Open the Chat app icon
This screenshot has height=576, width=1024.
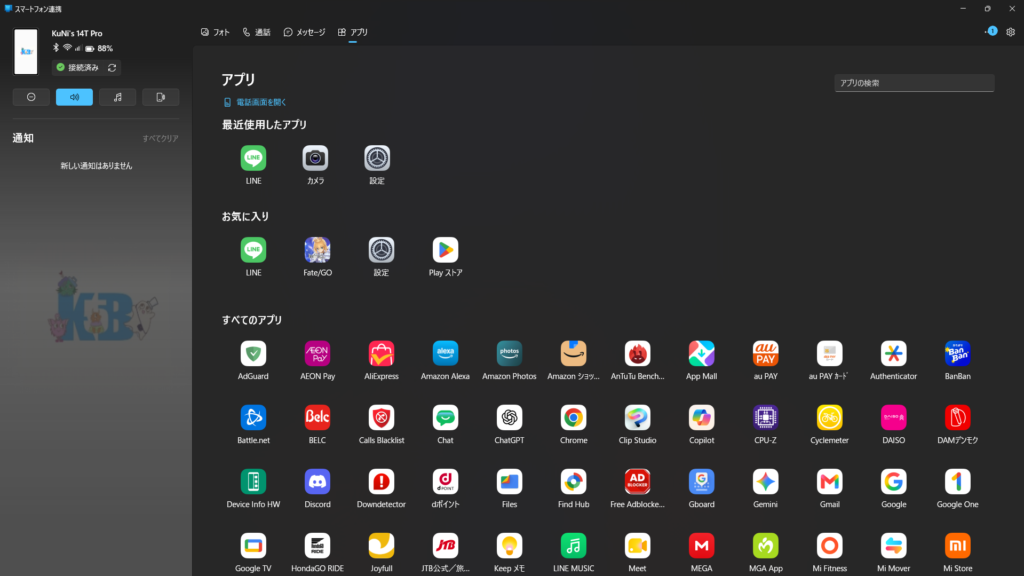(x=445, y=417)
